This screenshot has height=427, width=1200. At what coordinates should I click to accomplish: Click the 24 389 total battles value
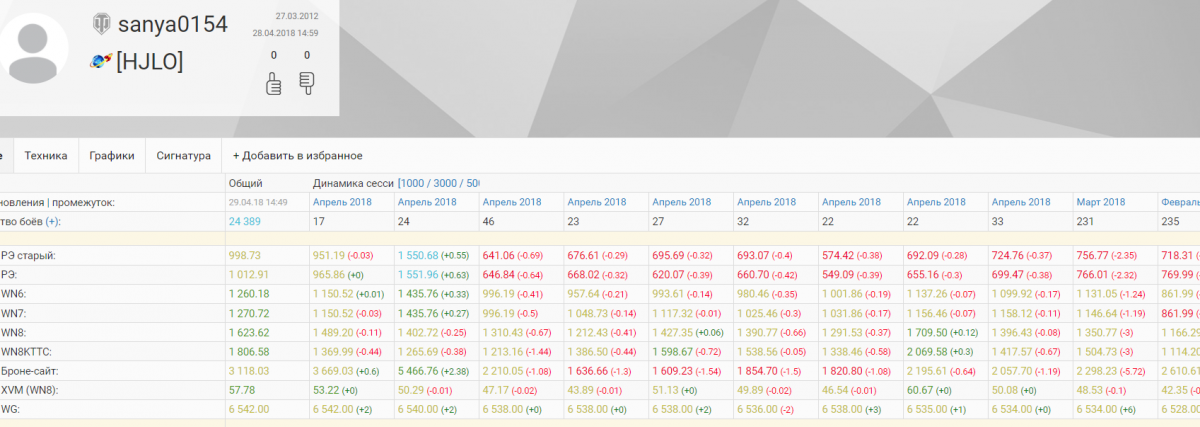click(245, 221)
